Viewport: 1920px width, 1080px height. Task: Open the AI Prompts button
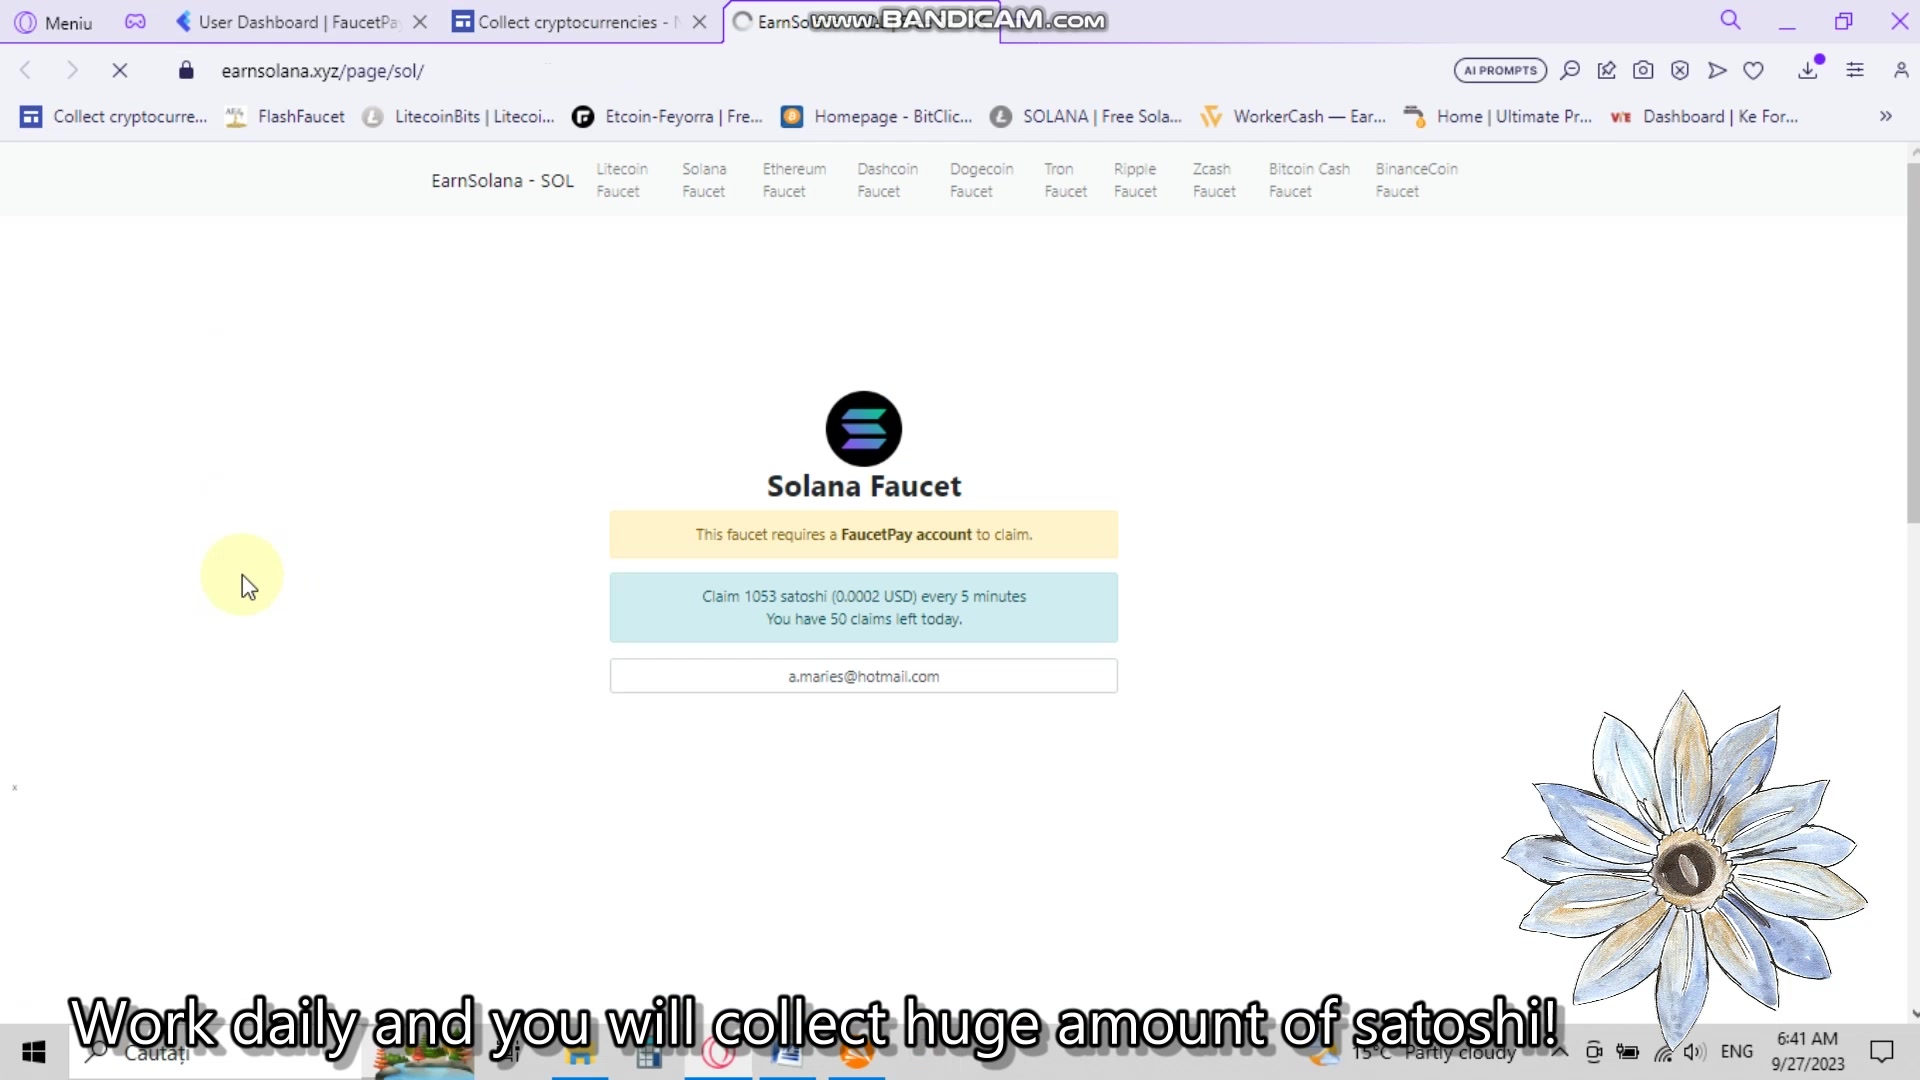(1500, 70)
